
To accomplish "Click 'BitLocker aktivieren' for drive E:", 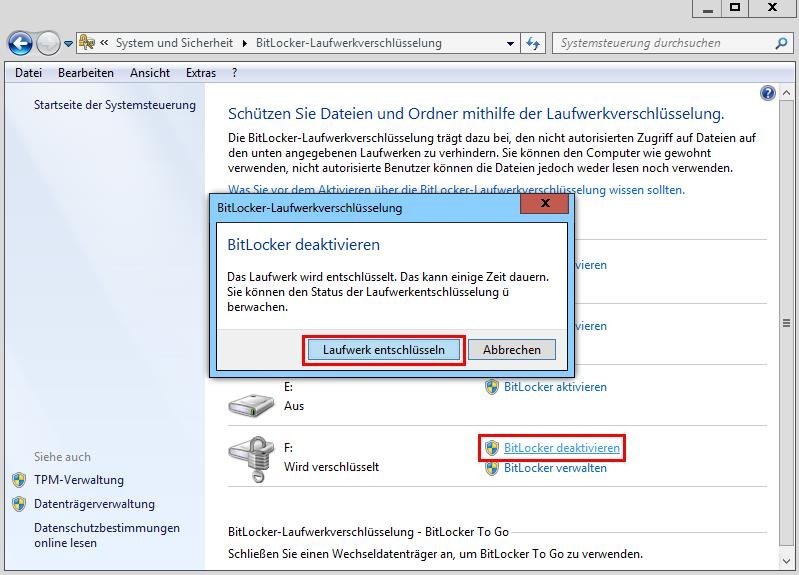I will click(x=555, y=387).
